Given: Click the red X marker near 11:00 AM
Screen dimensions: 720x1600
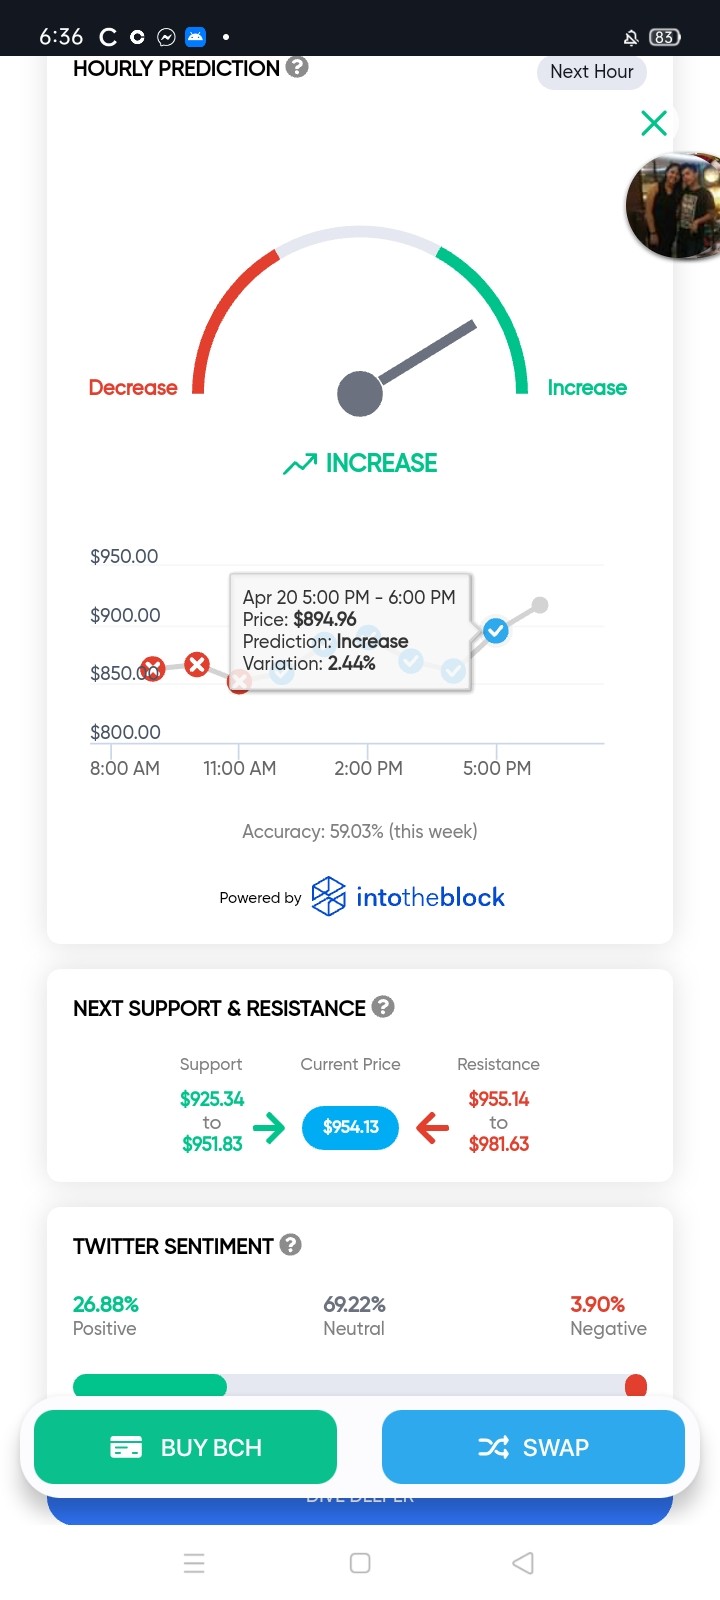Looking at the screenshot, I should (197, 664).
